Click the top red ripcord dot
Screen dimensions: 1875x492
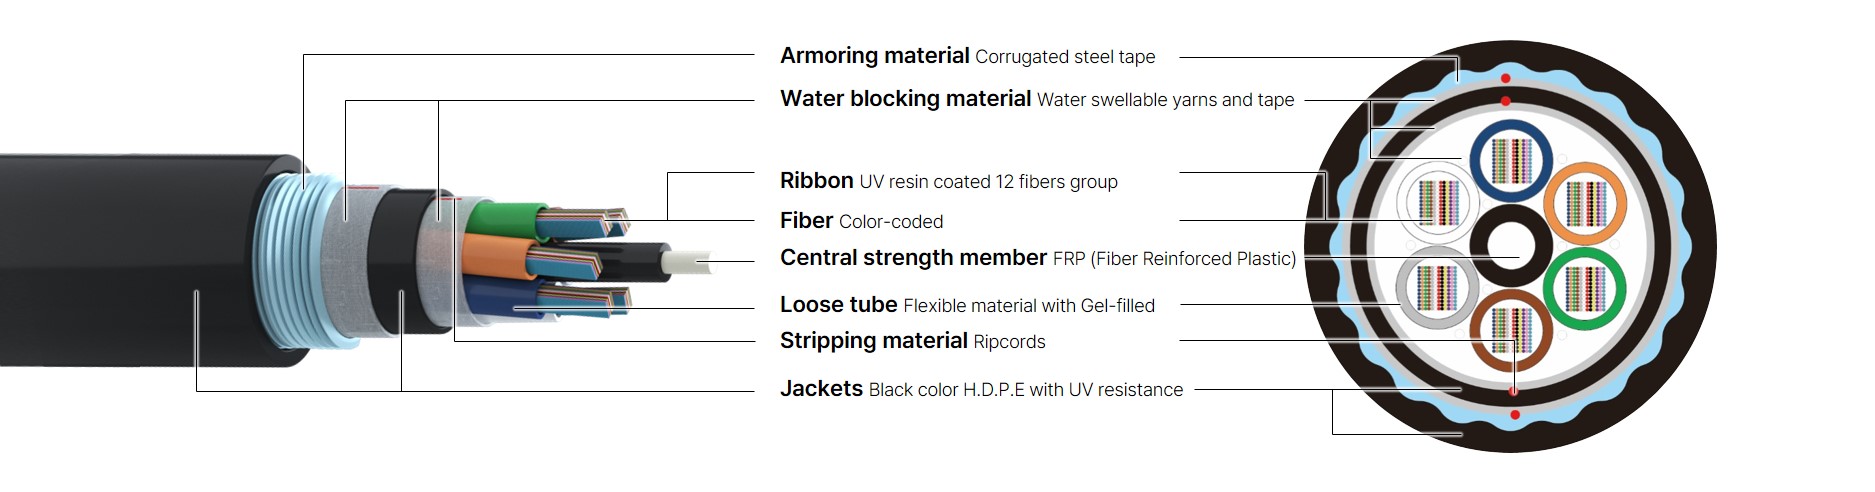(x=1505, y=77)
